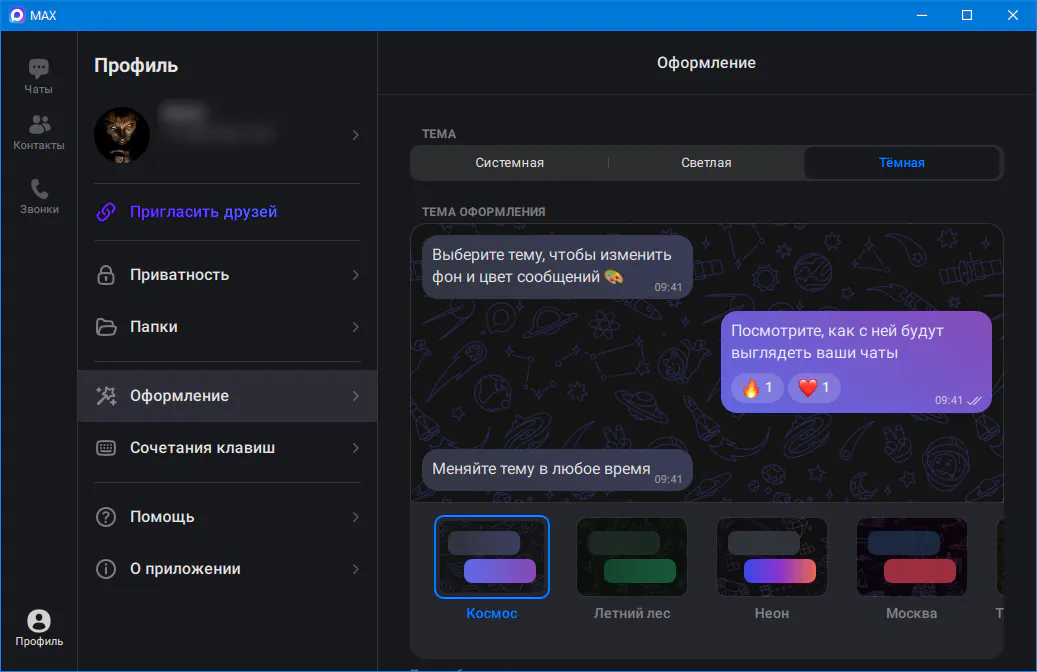Open the Звонки phone icon
This screenshot has width=1037, height=672.
pos(39,190)
